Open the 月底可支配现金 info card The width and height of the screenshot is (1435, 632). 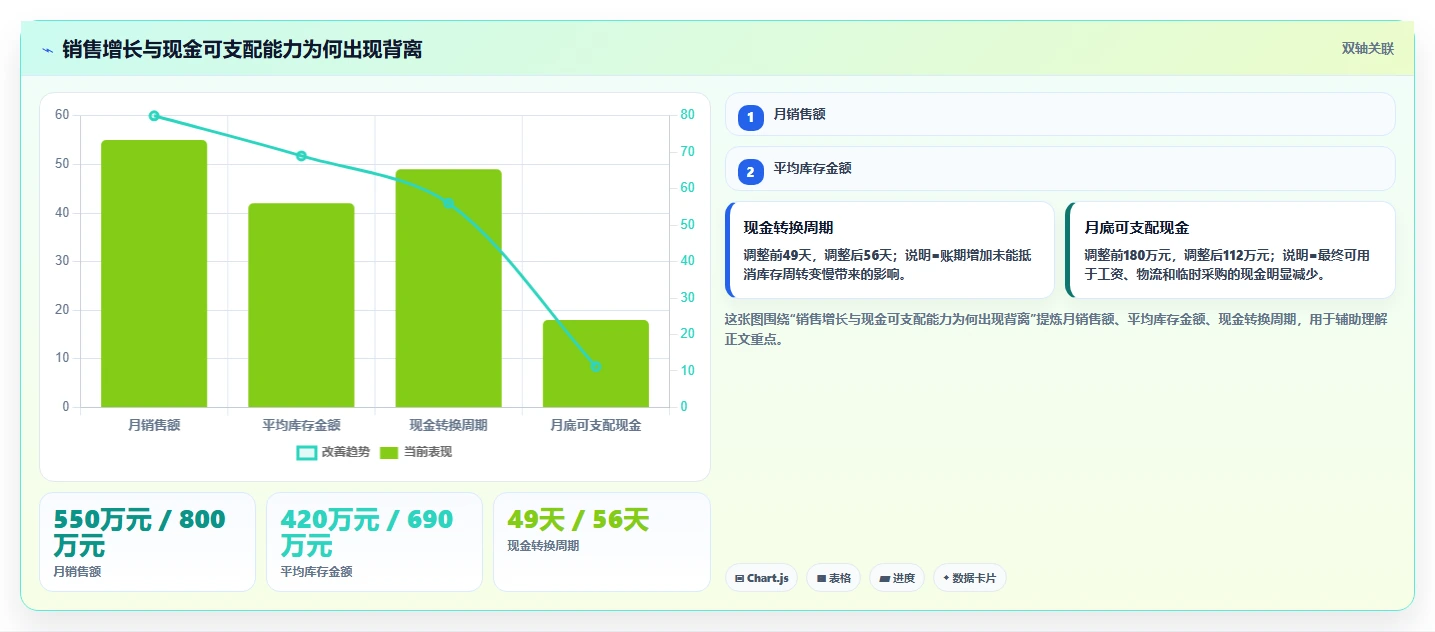[x=1230, y=250]
